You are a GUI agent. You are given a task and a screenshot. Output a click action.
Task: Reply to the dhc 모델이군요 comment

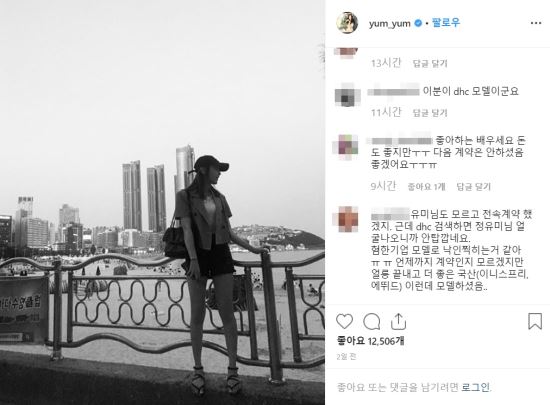430,113
